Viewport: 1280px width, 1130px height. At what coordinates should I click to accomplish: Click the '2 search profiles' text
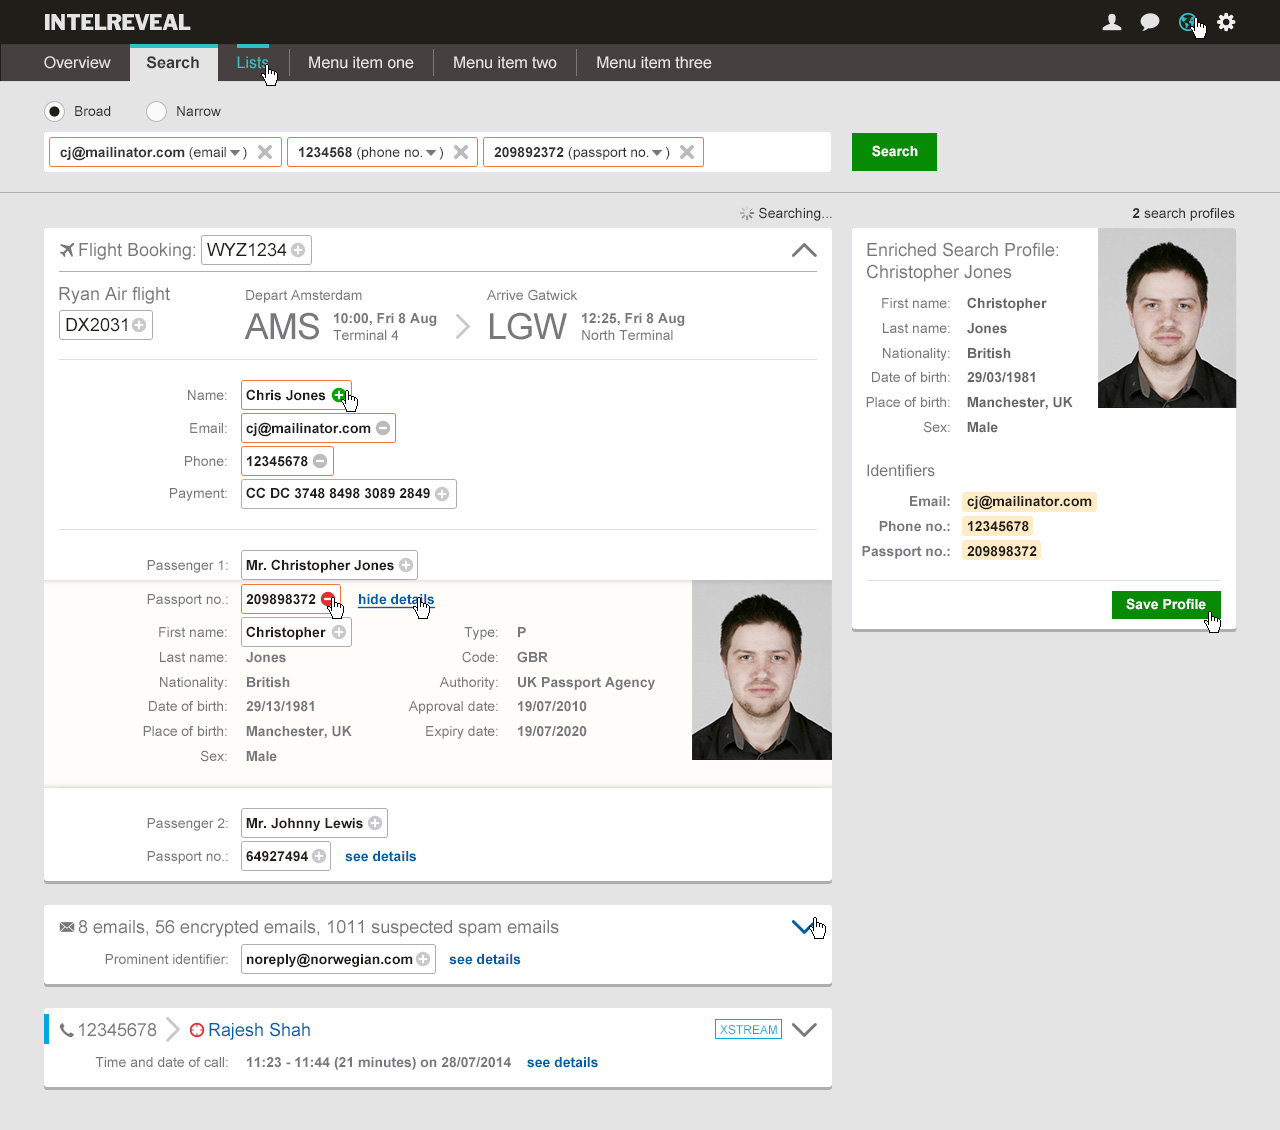pyautogui.click(x=1183, y=213)
